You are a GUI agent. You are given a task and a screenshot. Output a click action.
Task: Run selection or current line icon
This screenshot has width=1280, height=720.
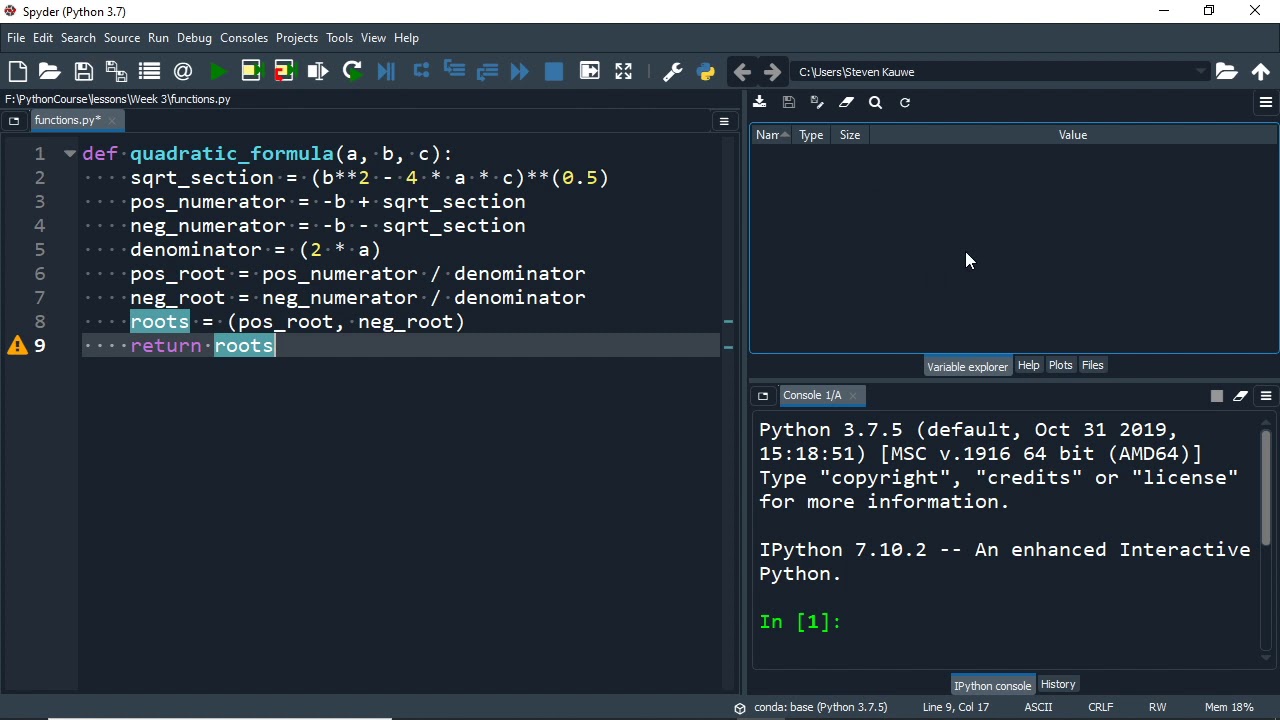[318, 72]
